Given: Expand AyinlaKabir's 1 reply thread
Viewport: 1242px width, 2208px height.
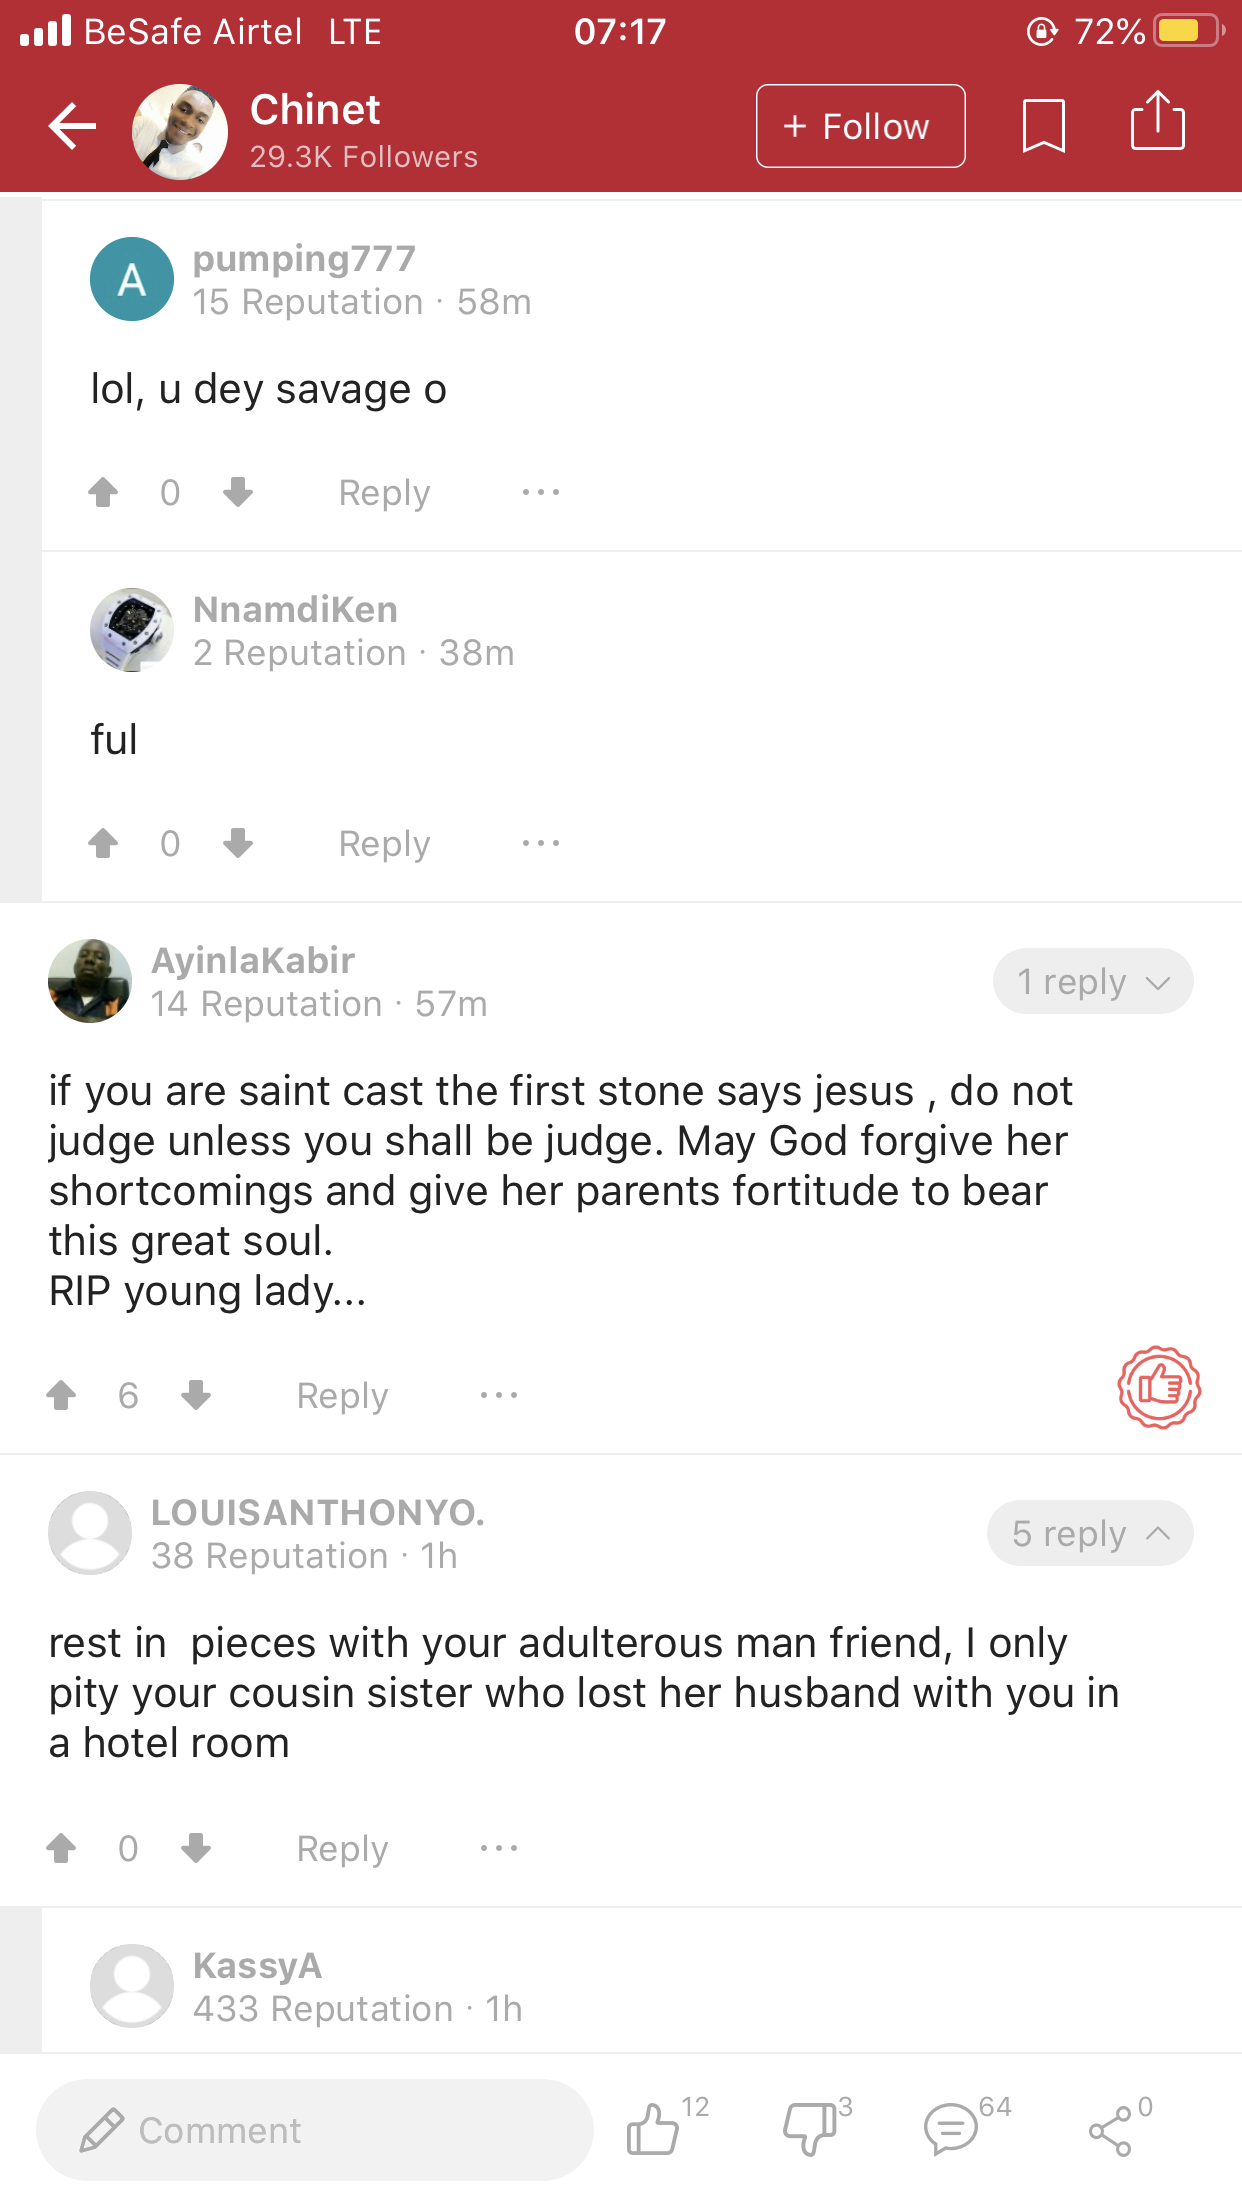Looking at the screenshot, I should tap(1092, 982).
